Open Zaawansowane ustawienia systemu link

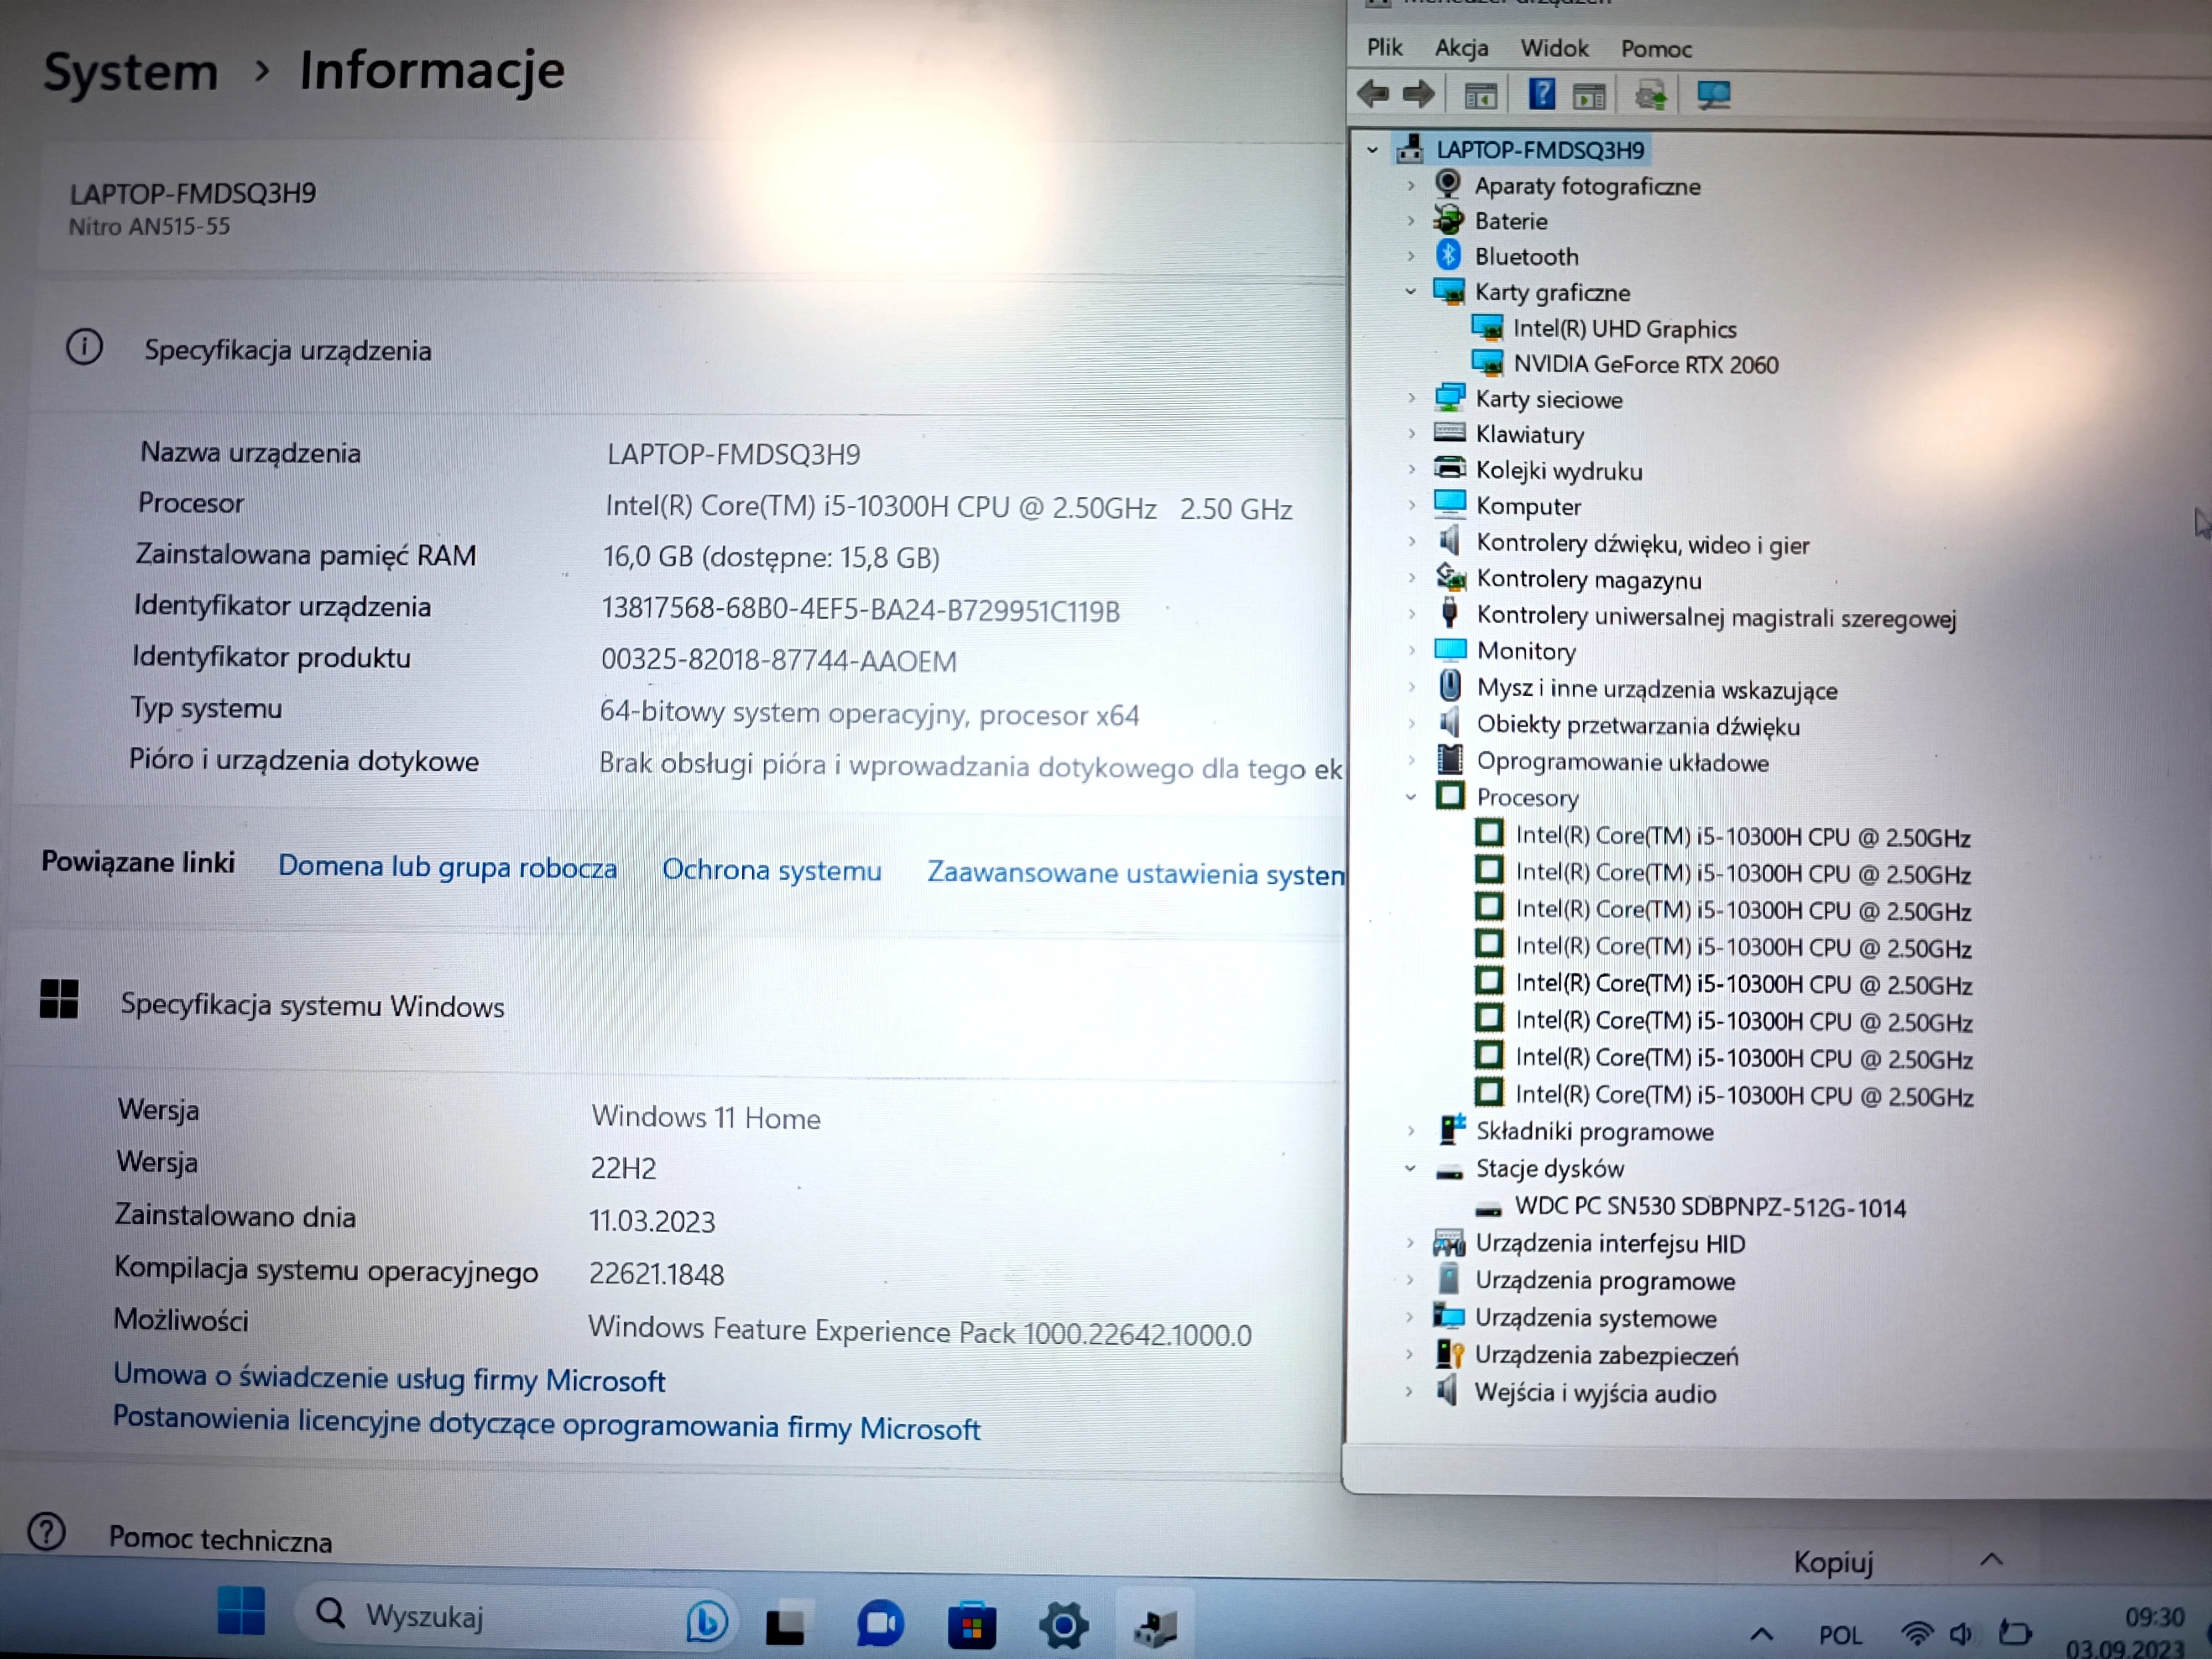(1135, 873)
